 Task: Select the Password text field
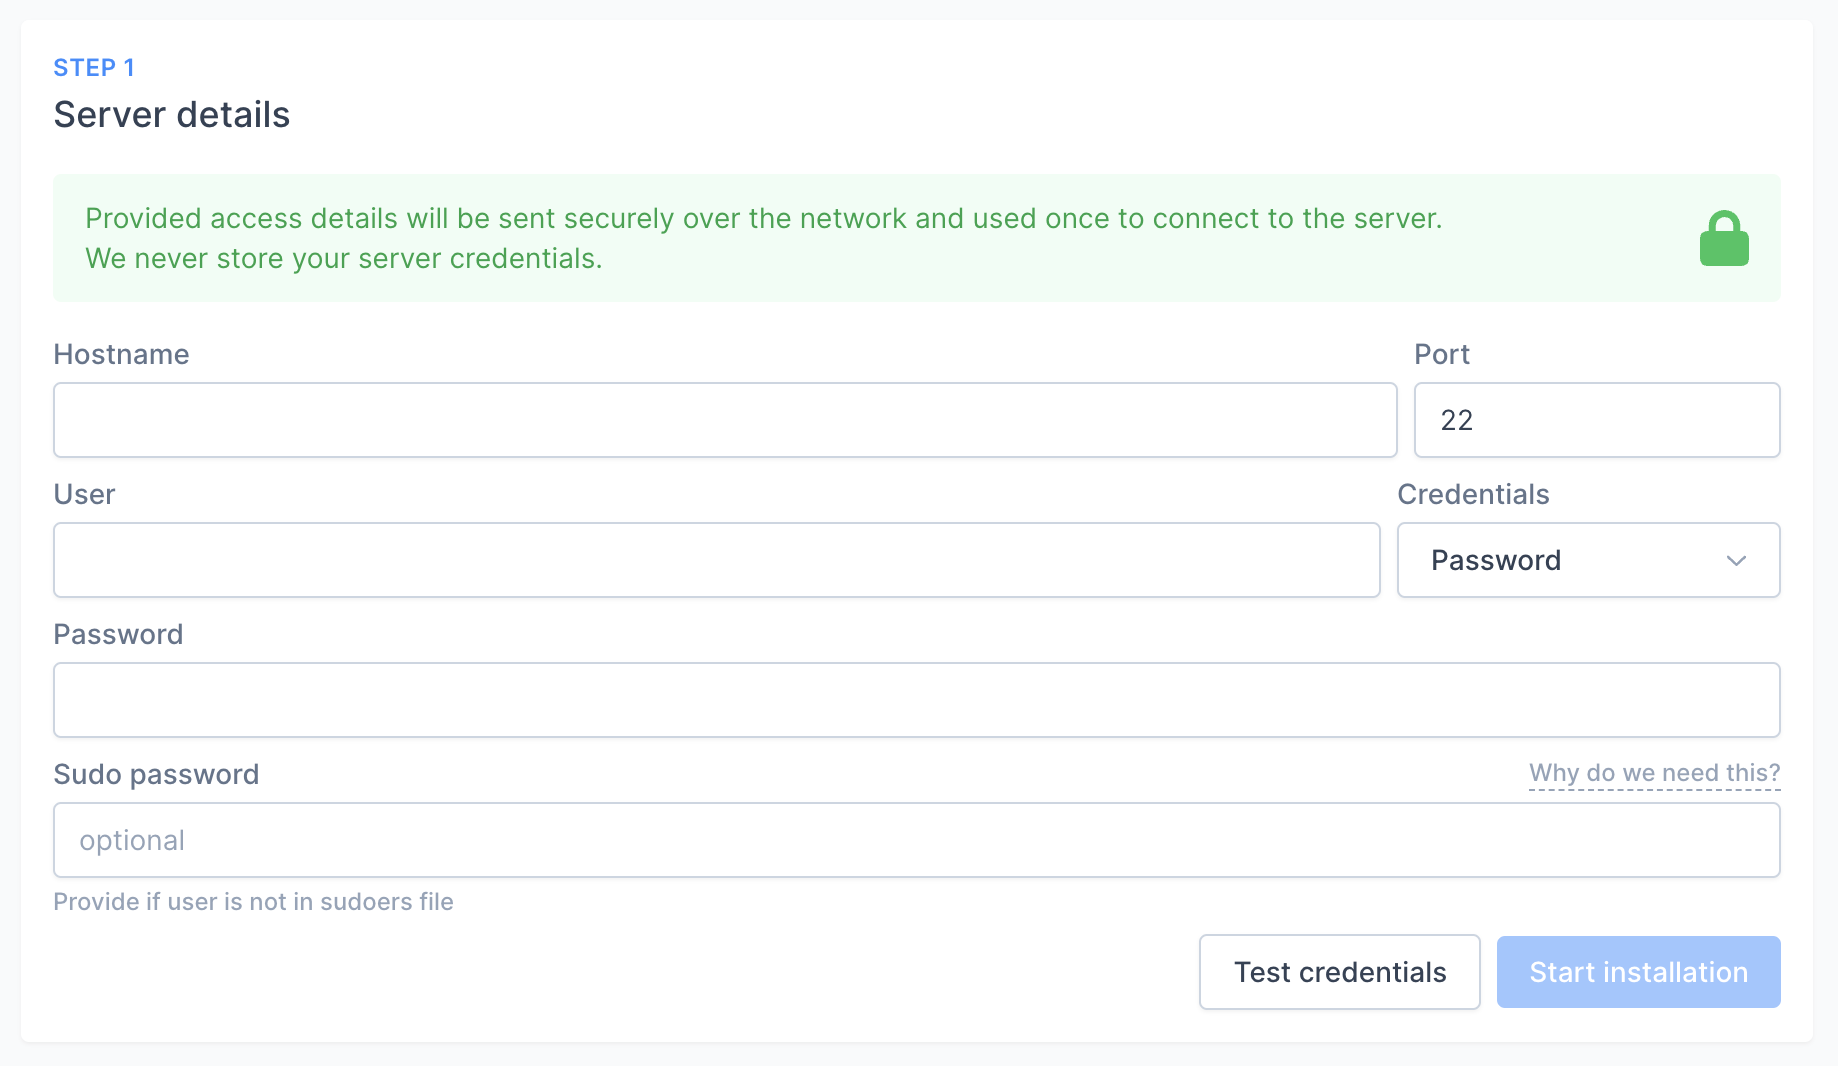(x=916, y=700)
